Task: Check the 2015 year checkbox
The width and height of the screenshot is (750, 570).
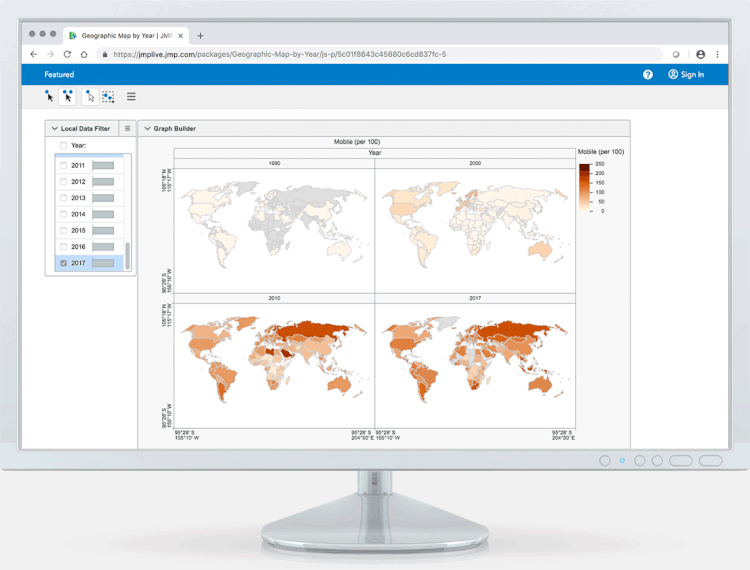Action: pos(64,230)
